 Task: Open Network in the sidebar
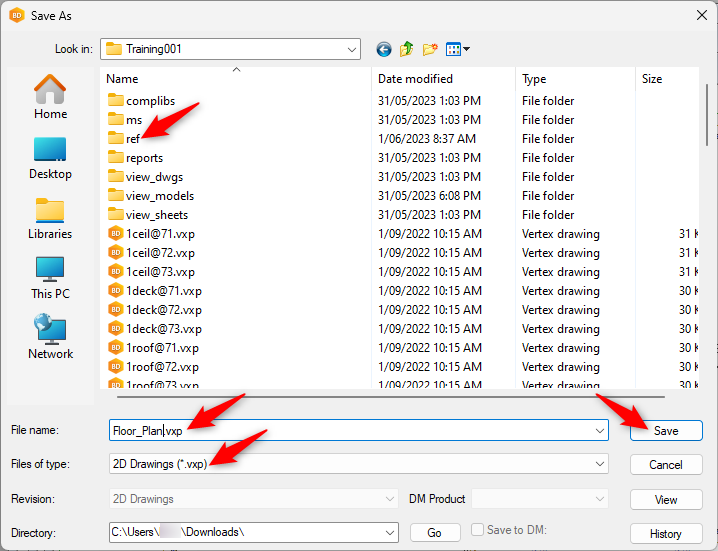tap(50, 337)
